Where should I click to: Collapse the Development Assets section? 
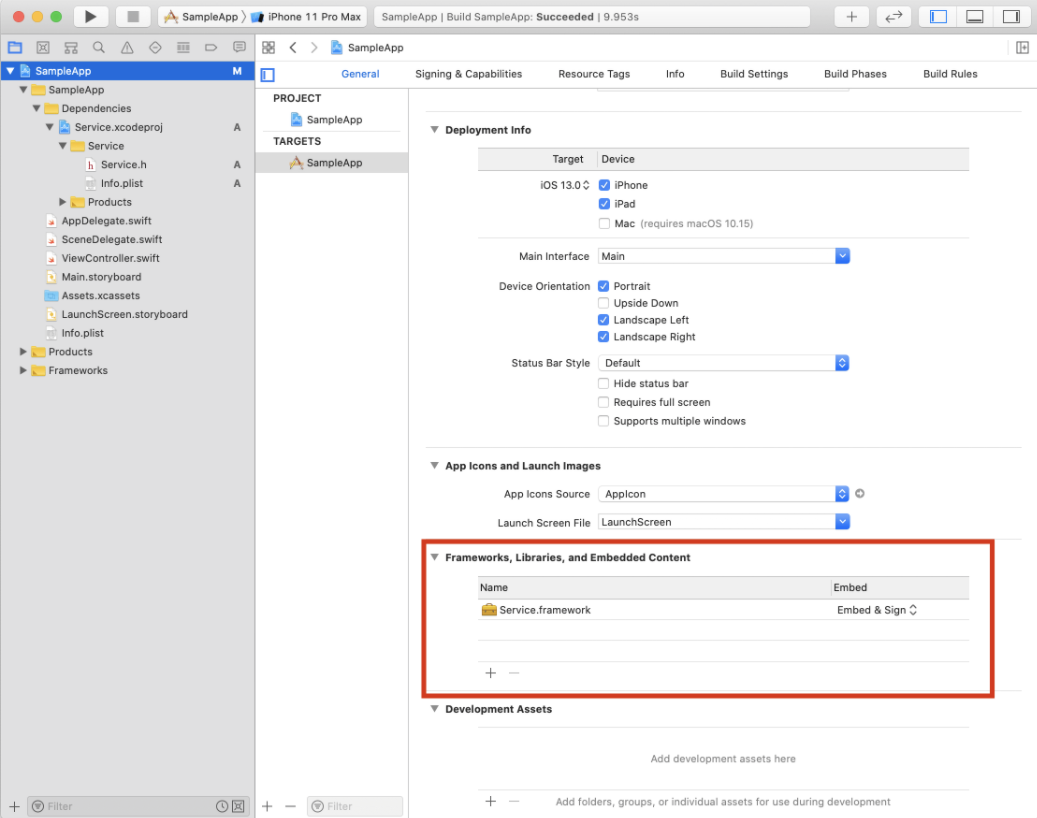pos(435,708)
